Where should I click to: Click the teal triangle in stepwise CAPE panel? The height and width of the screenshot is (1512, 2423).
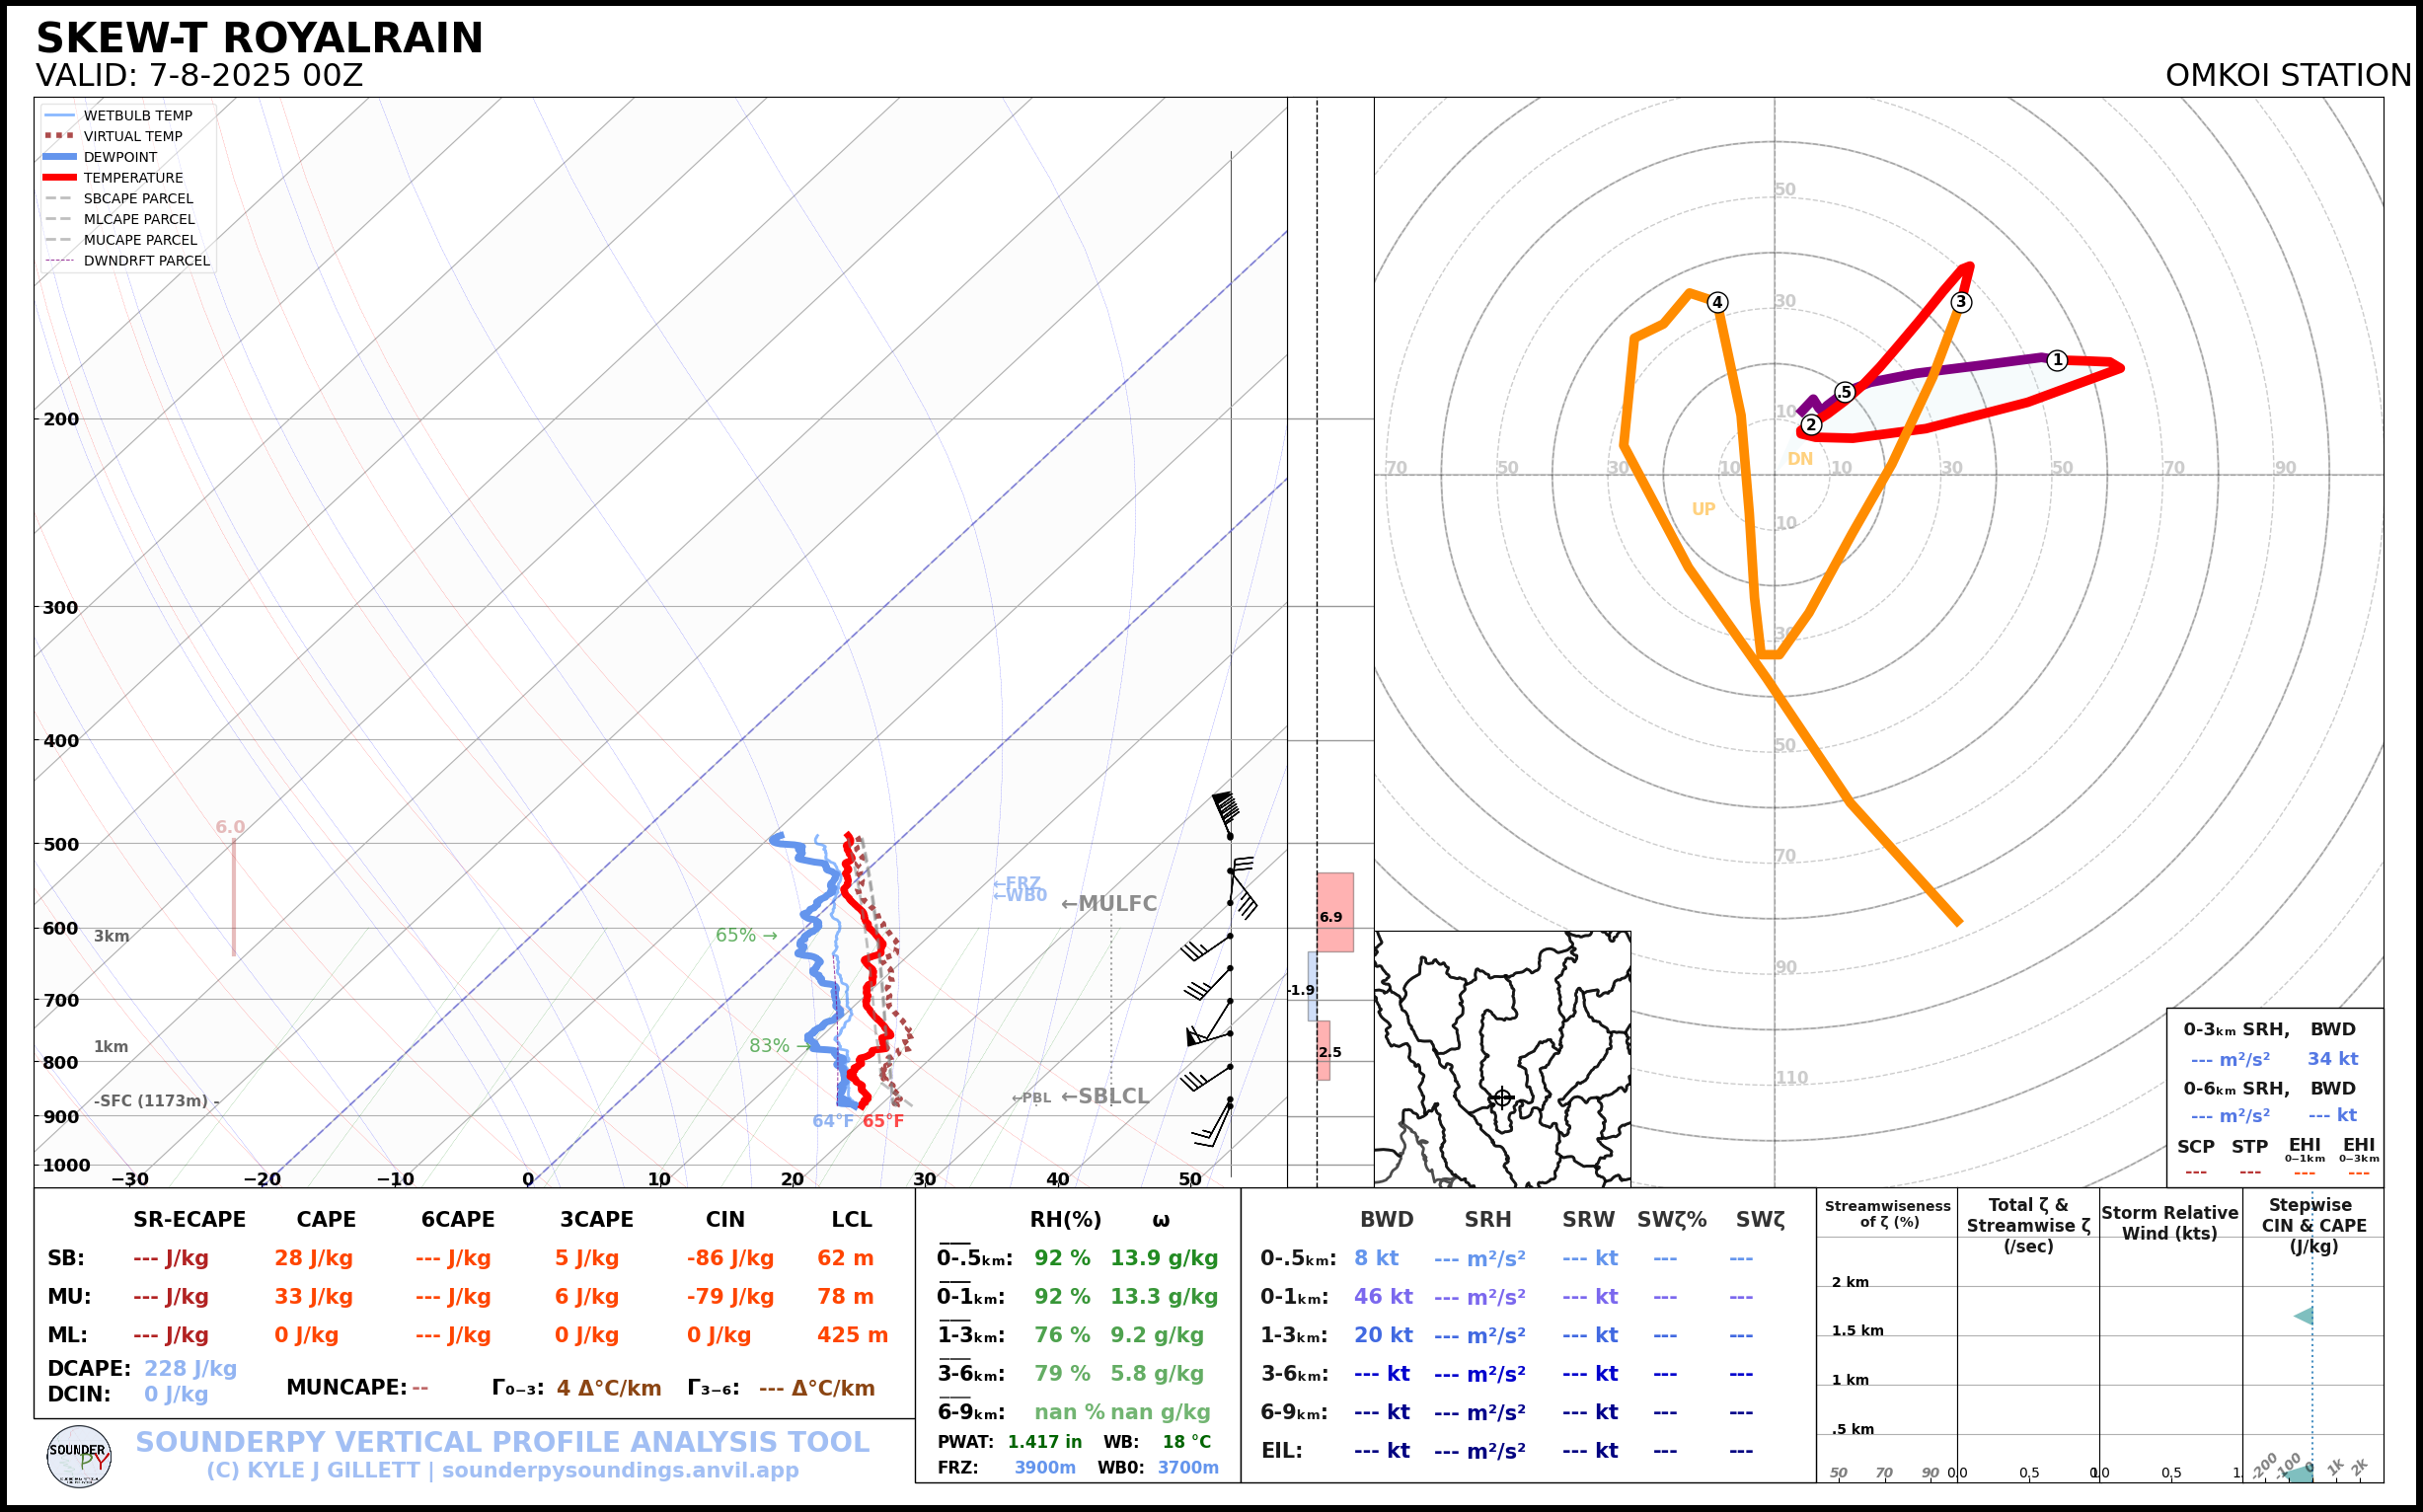(2304, 1316)
